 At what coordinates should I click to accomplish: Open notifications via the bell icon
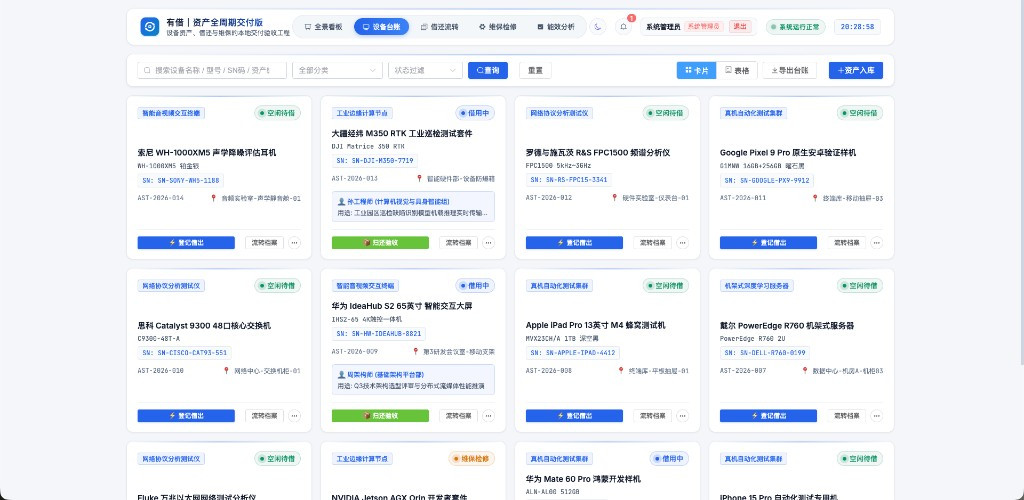[624, 27]
